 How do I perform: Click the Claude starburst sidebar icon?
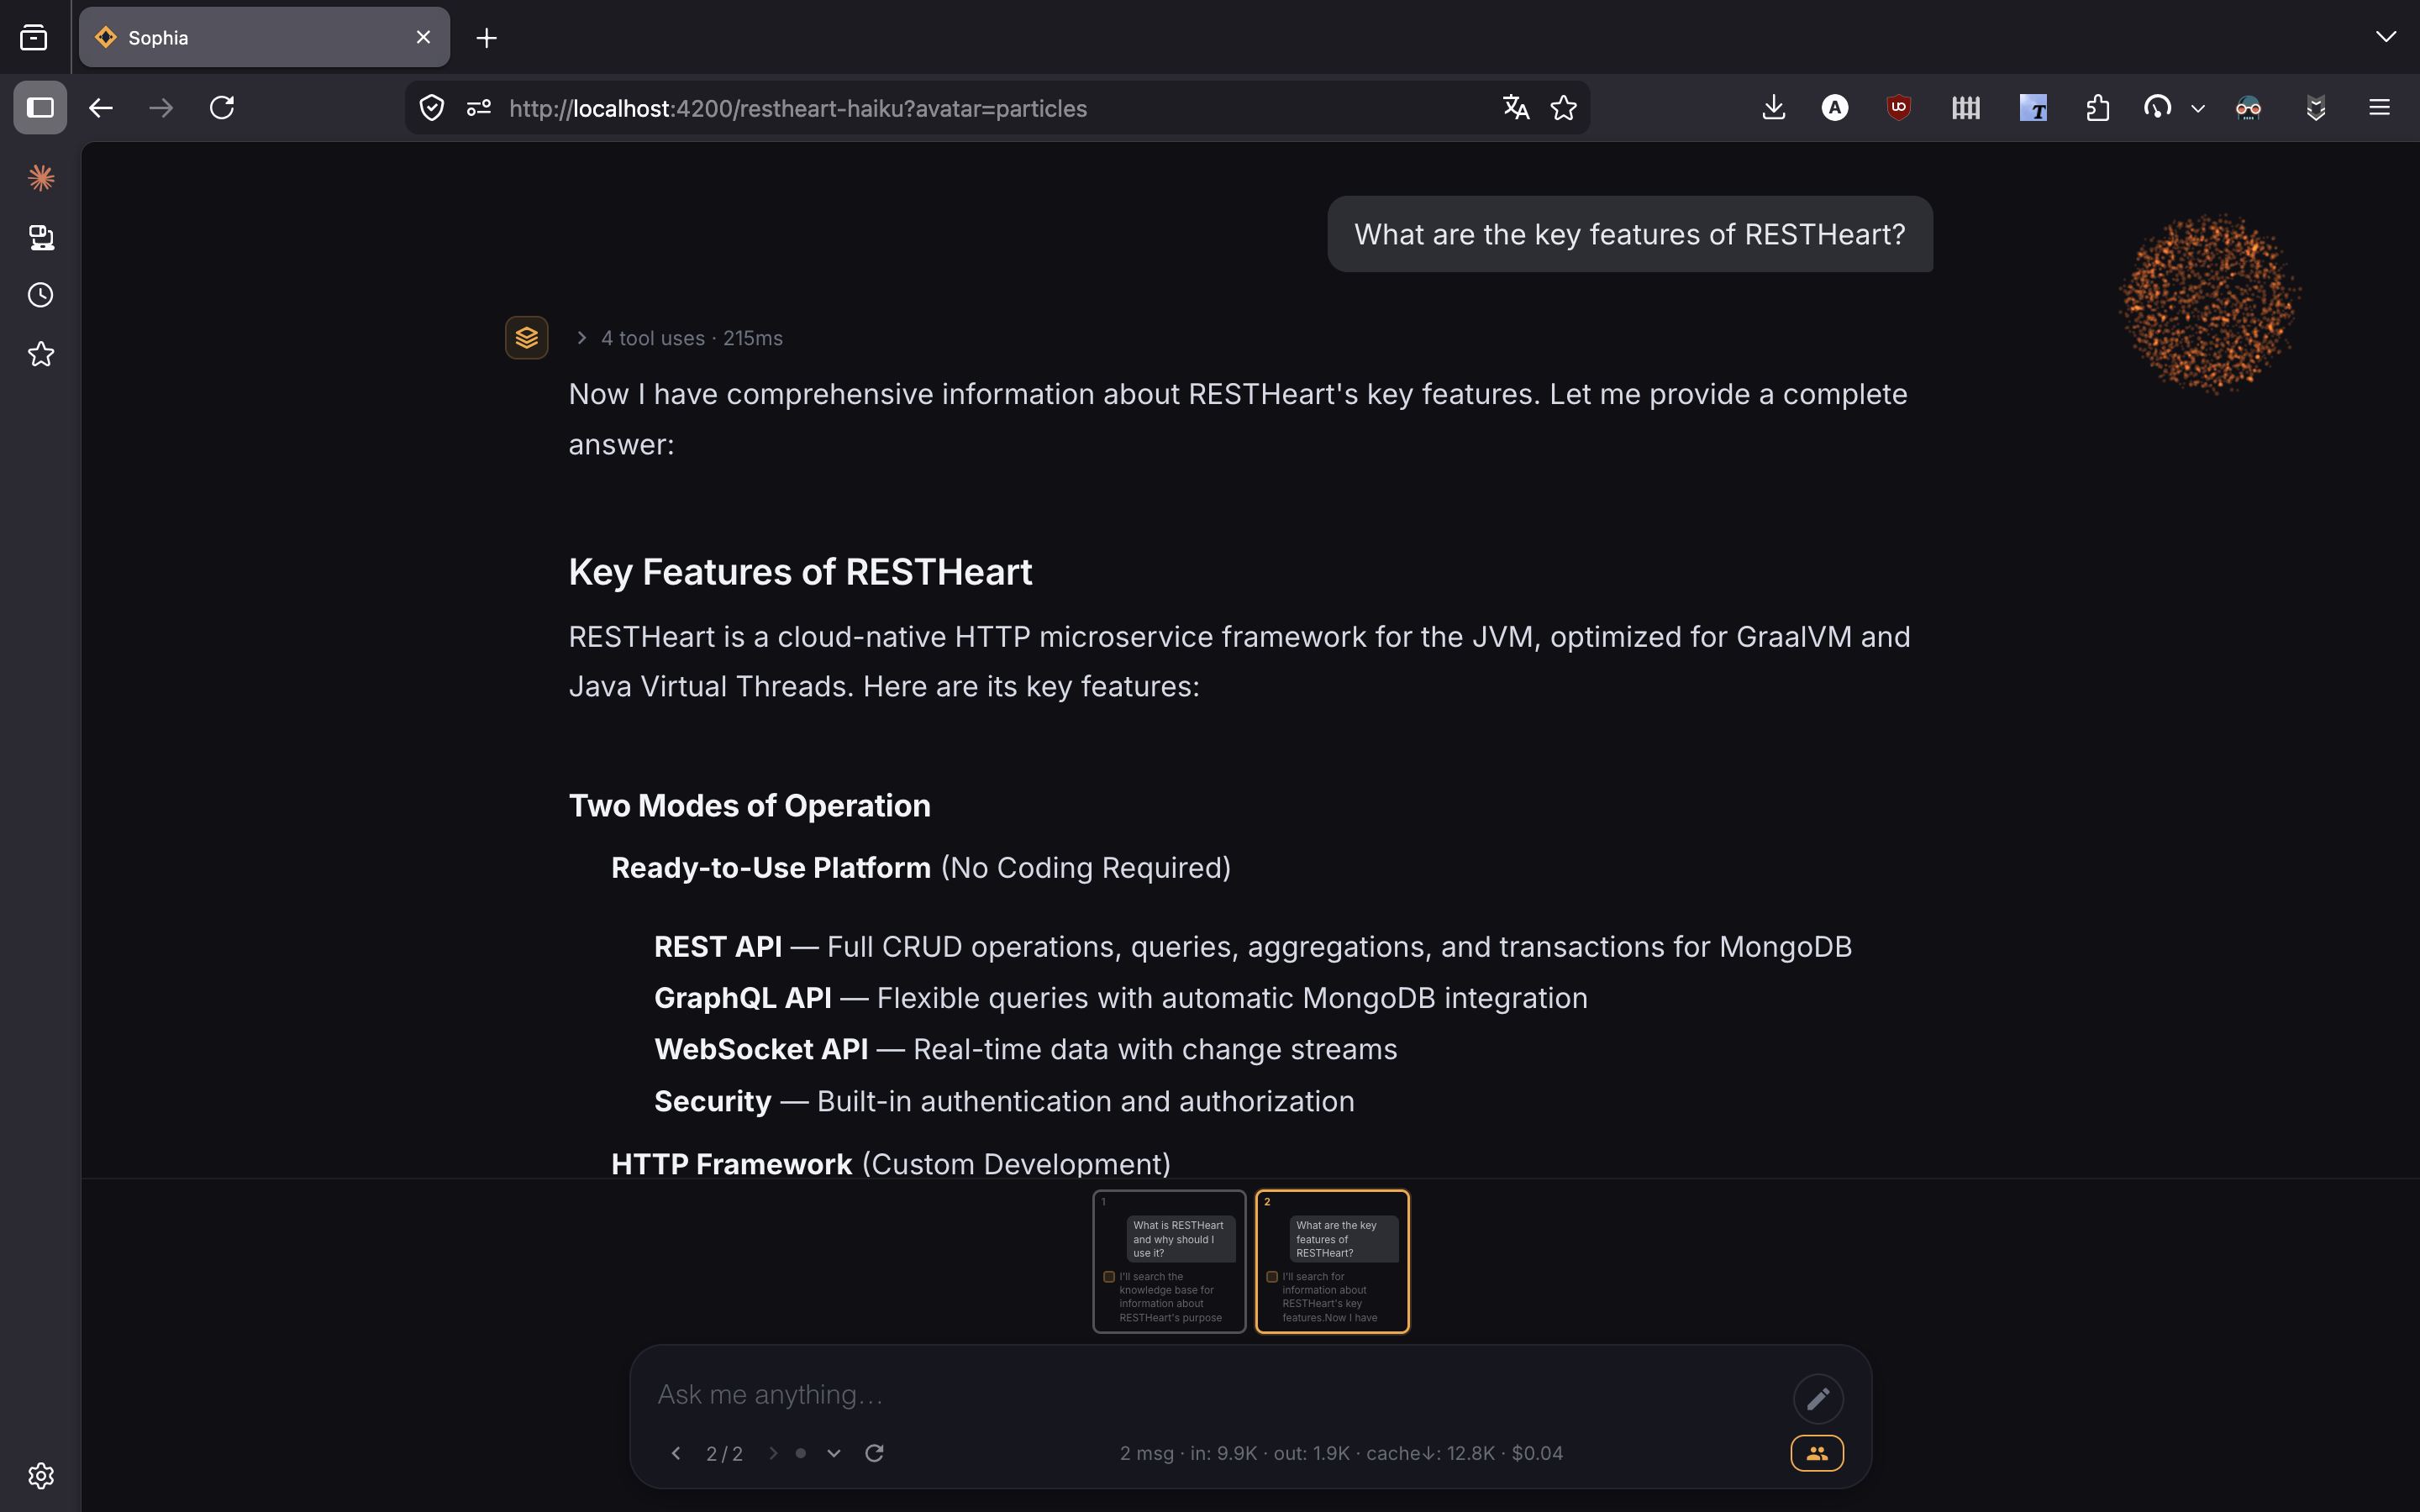(41, 178)
